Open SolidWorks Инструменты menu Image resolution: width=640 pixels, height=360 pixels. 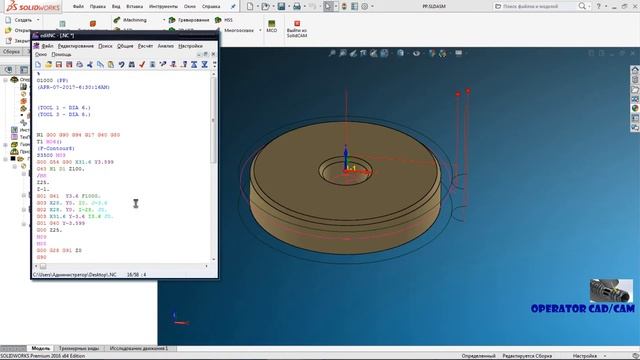[x=163, y=7]
